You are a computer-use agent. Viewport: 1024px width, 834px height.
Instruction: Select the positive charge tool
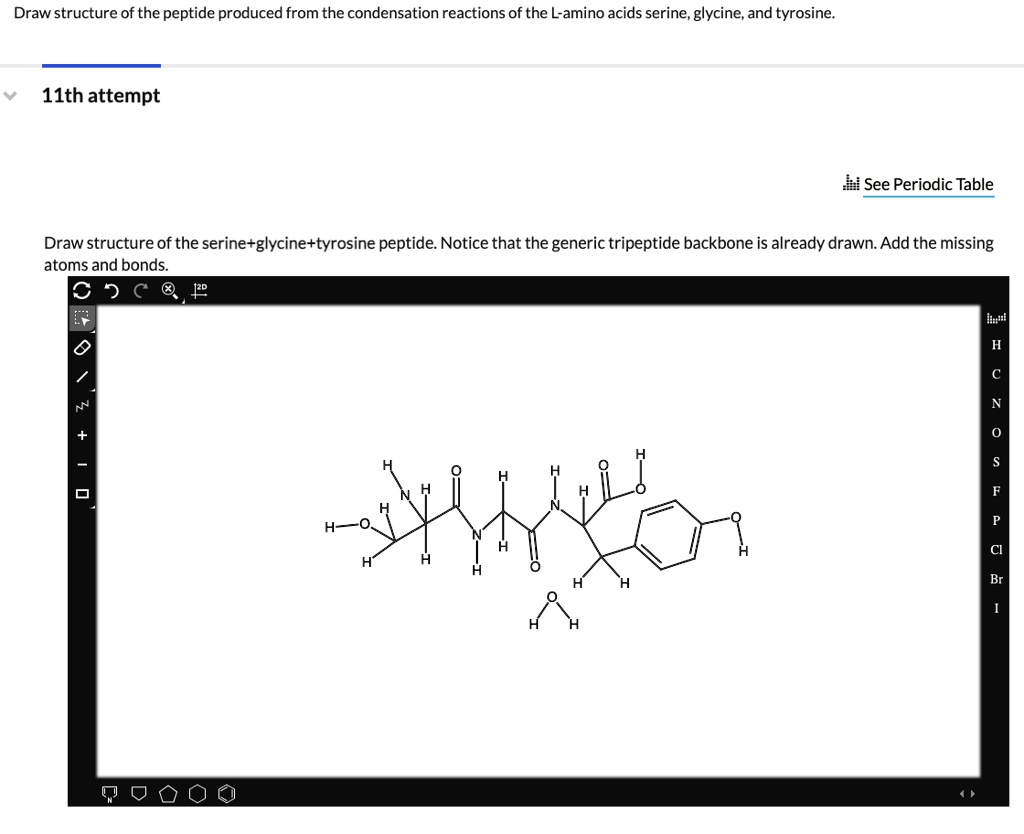[x=82, y=435]
